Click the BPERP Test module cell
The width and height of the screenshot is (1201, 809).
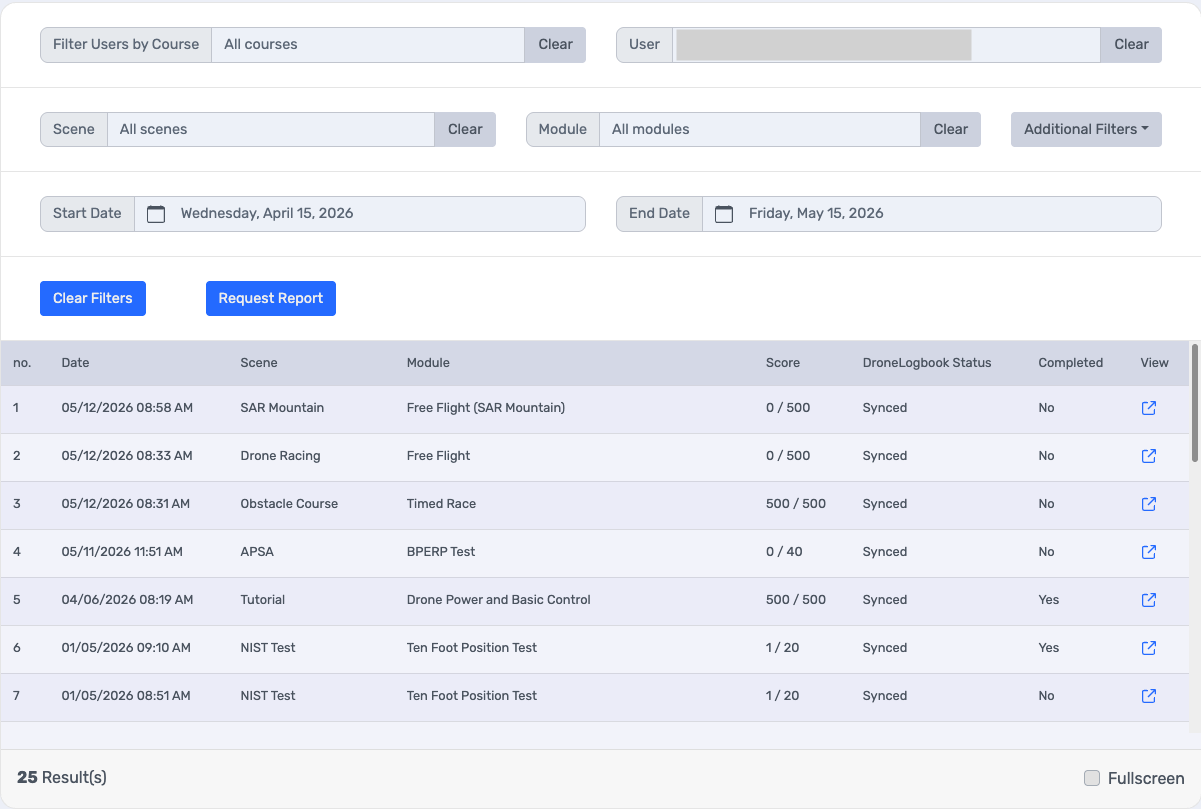(x=441, y=552)
